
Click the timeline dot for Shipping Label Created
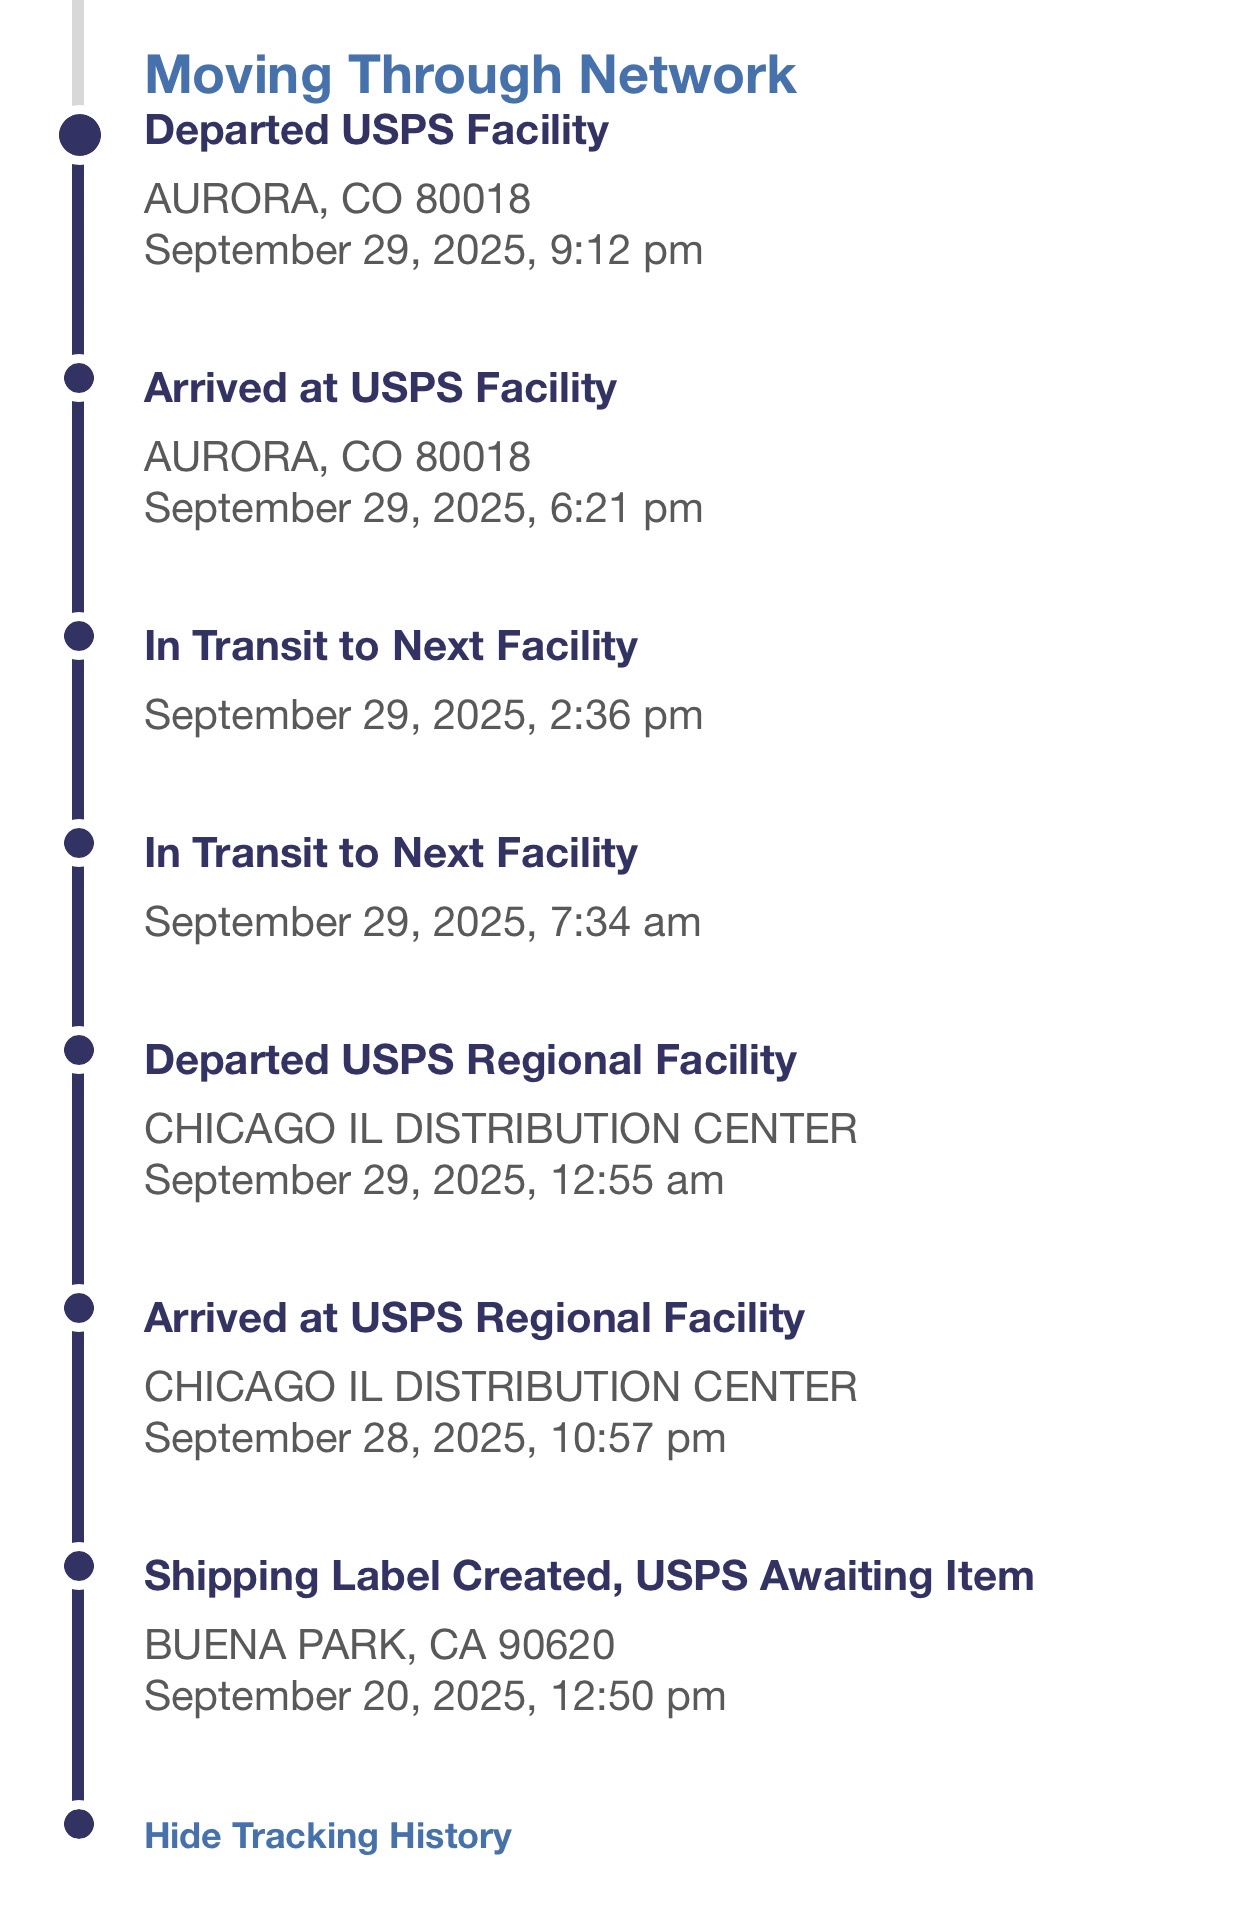(x=79, y=1566)
